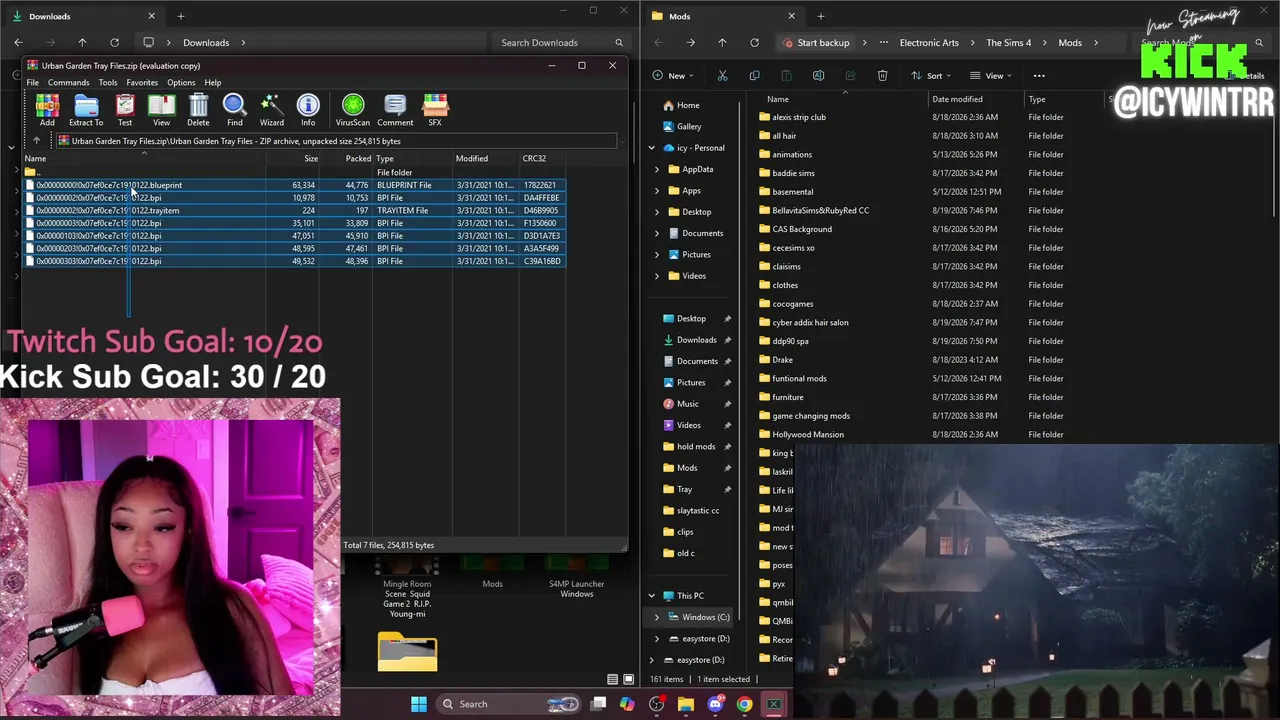Screen dimensions: 1280x720
Task: Open OBS Studio from the taskbar
Action: coord(656,704)
